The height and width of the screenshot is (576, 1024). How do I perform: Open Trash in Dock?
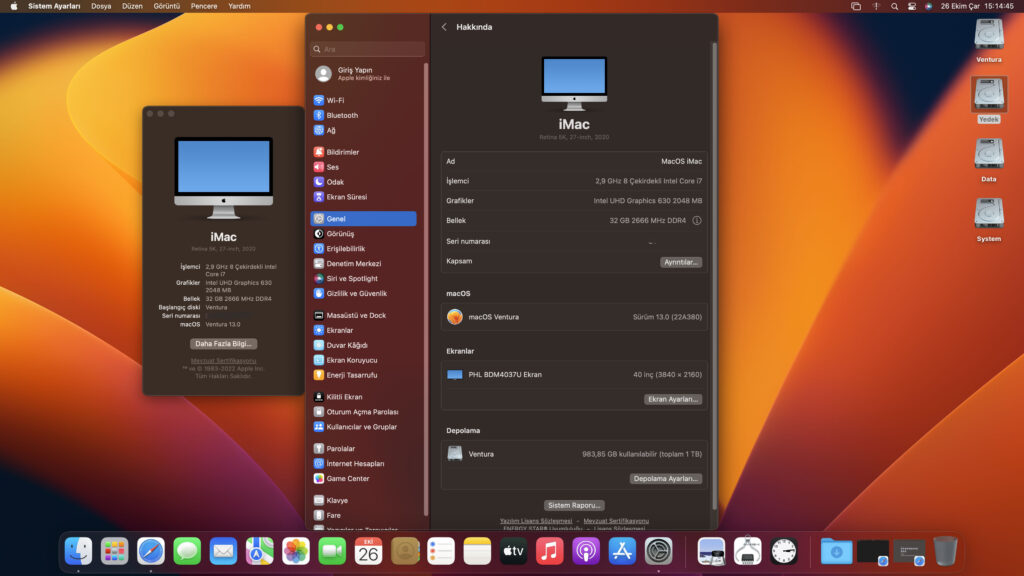945,551
